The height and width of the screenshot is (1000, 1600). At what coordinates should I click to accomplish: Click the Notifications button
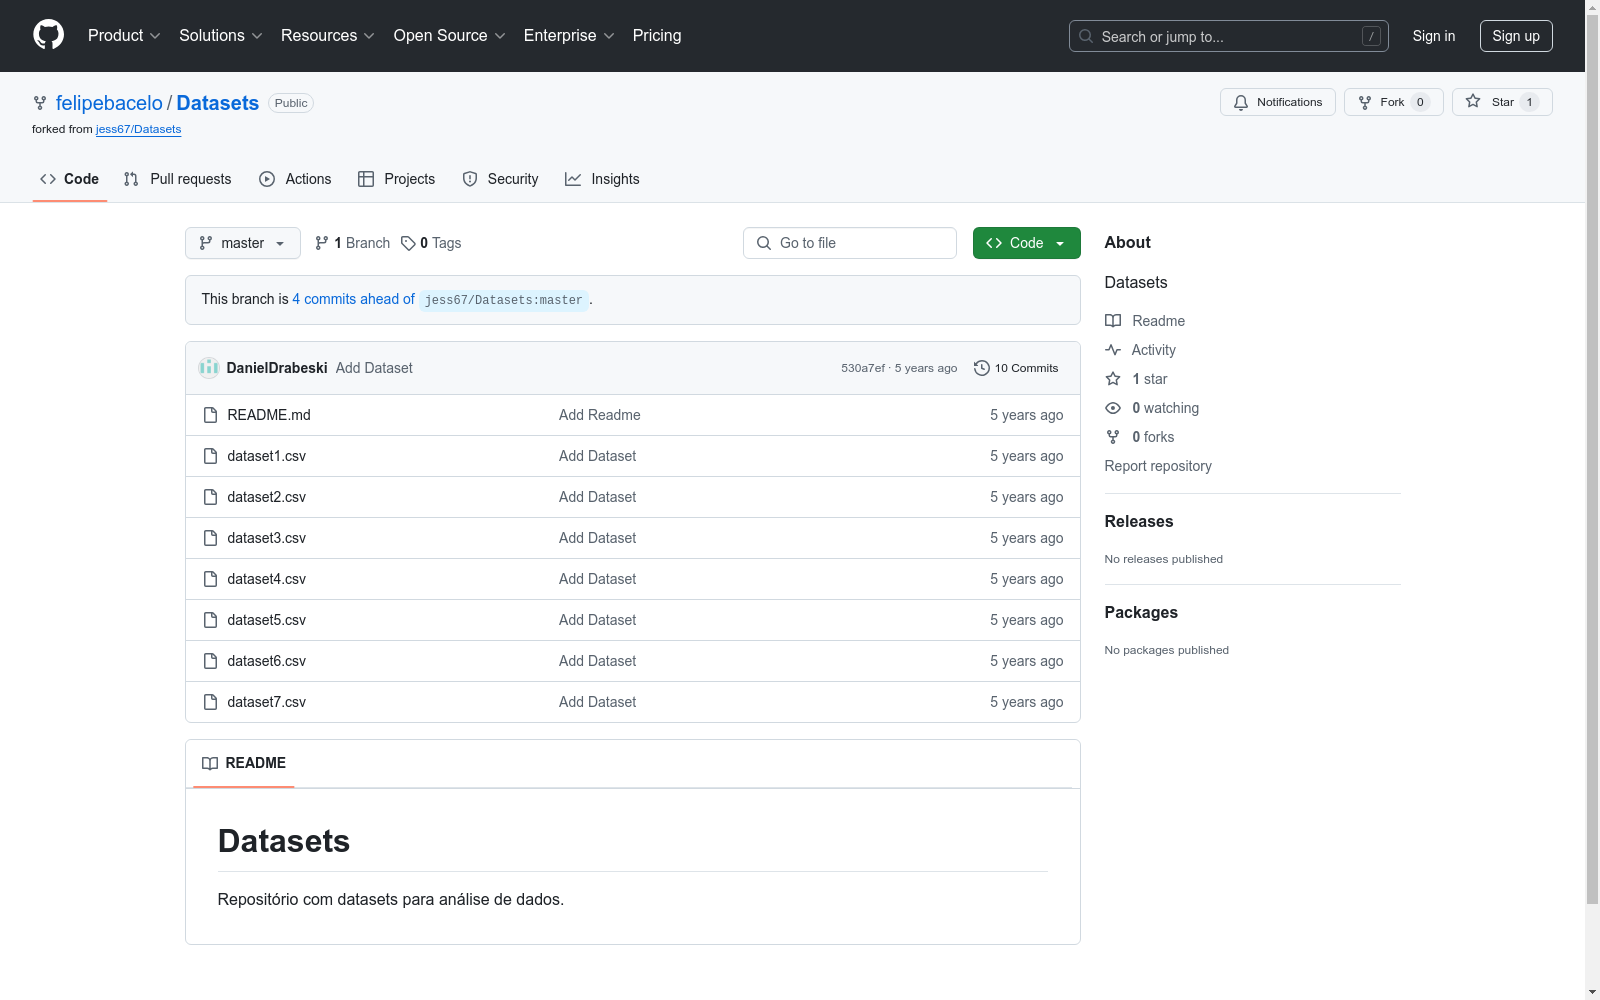[1278, 102]
